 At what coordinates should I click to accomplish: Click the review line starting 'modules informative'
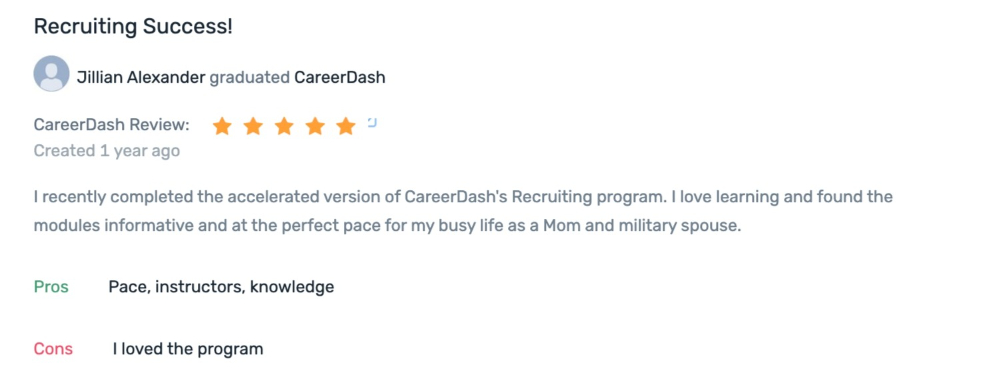387,226
